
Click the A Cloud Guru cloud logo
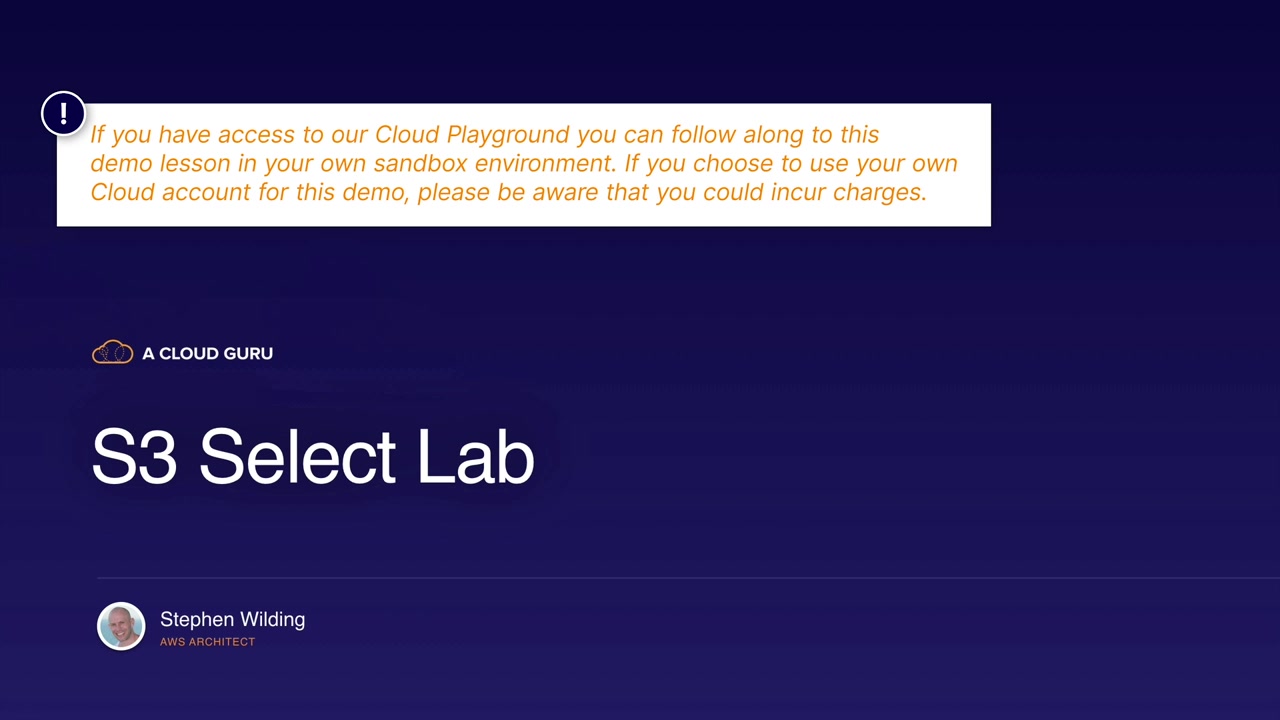(x=112, y=353)
